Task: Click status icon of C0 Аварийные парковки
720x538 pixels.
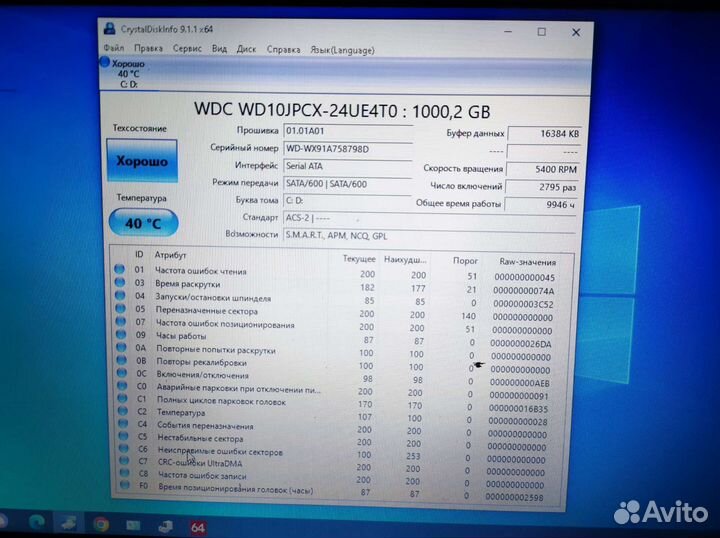Action: 123,386
